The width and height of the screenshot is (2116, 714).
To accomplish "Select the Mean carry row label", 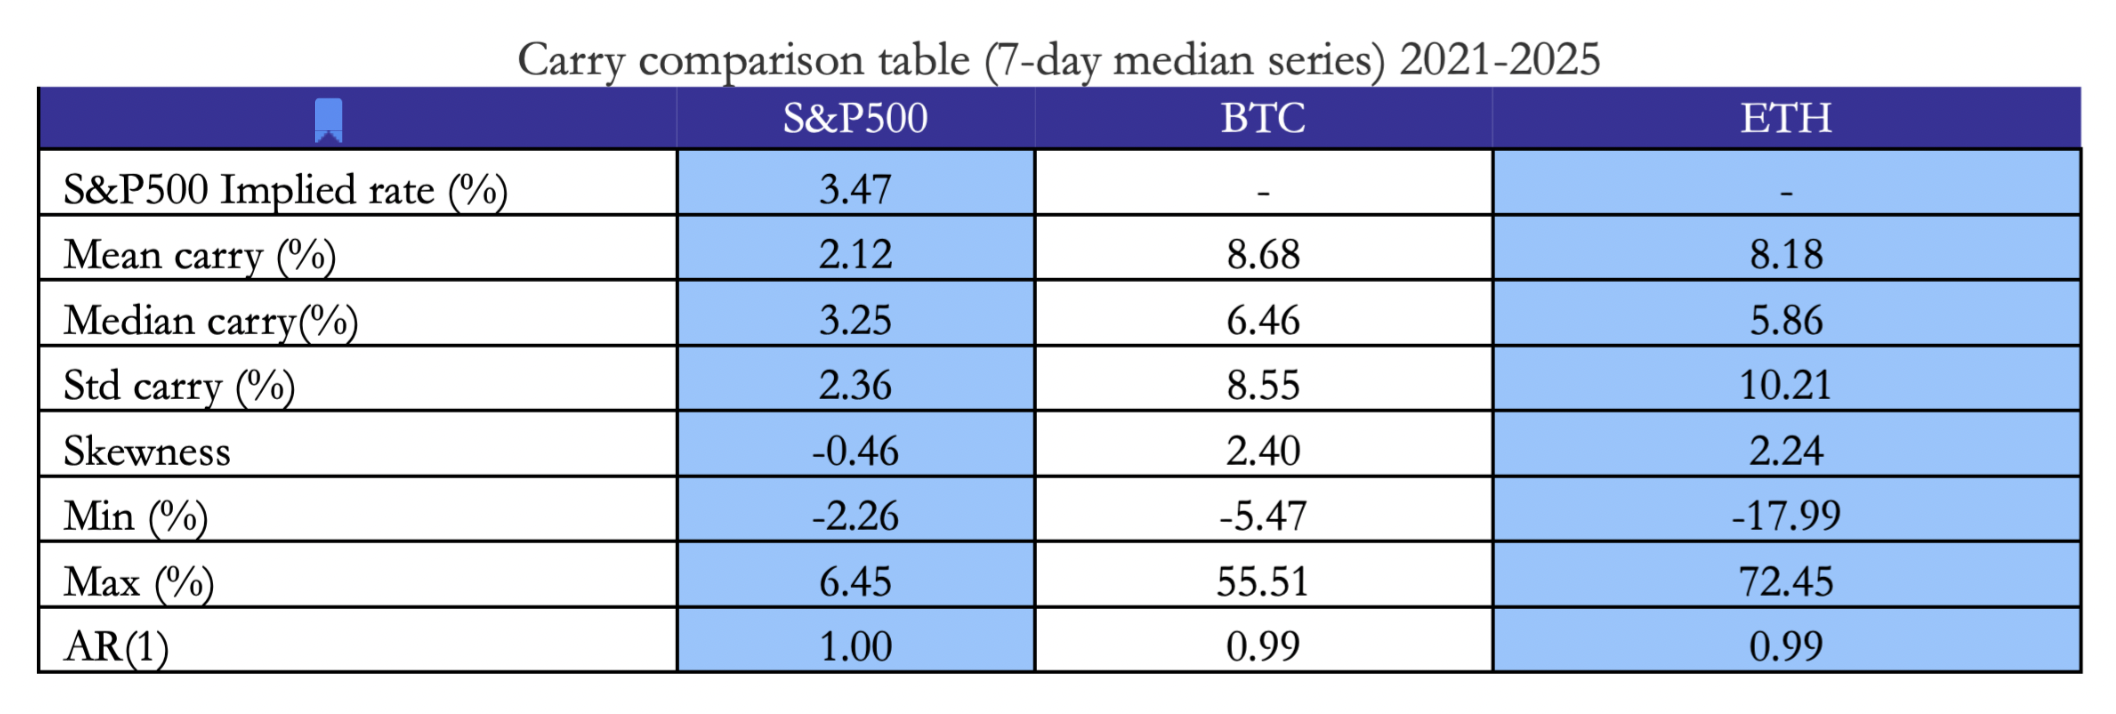I will 199,255.
